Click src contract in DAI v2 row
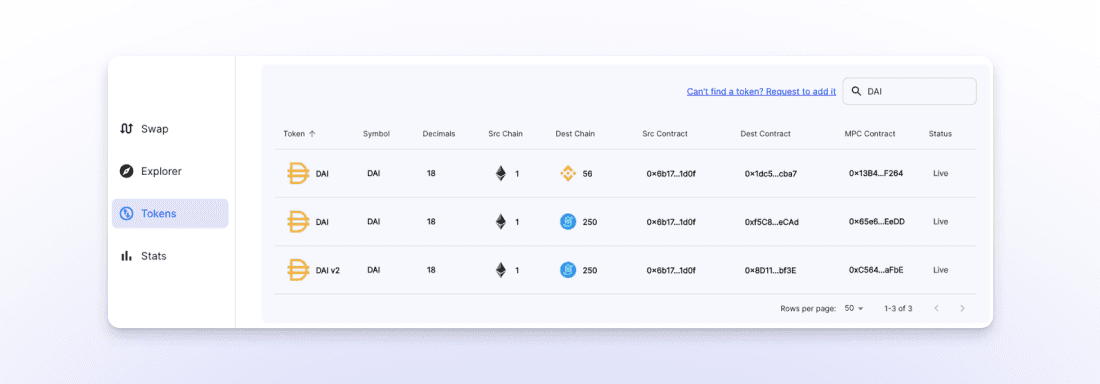Viewport: 1100px width, 384px height. pos(671,270)
